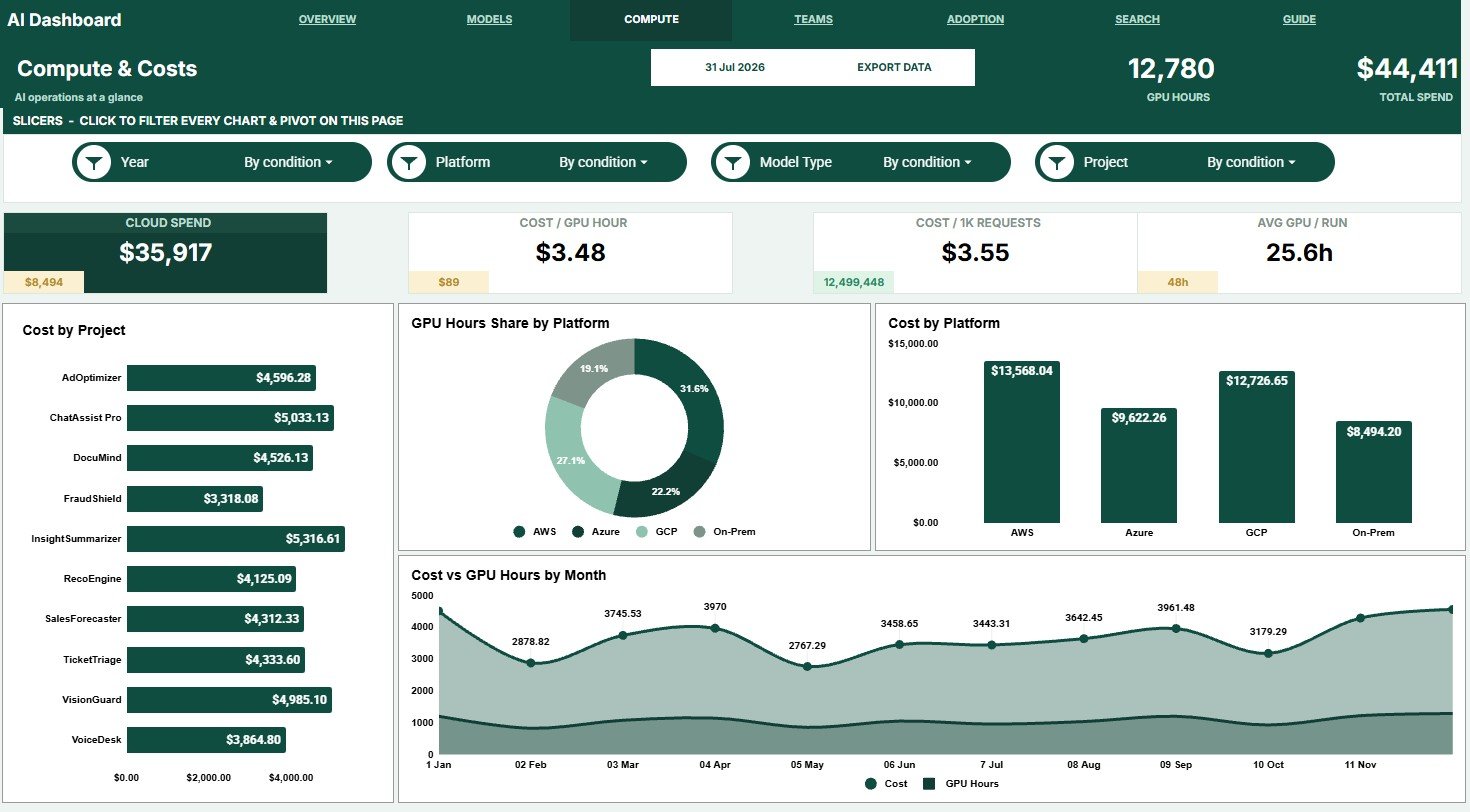The image size is (1470, 812).
Task: Click the 31 Jul 2026 date cell
Action: pos(734,67)
